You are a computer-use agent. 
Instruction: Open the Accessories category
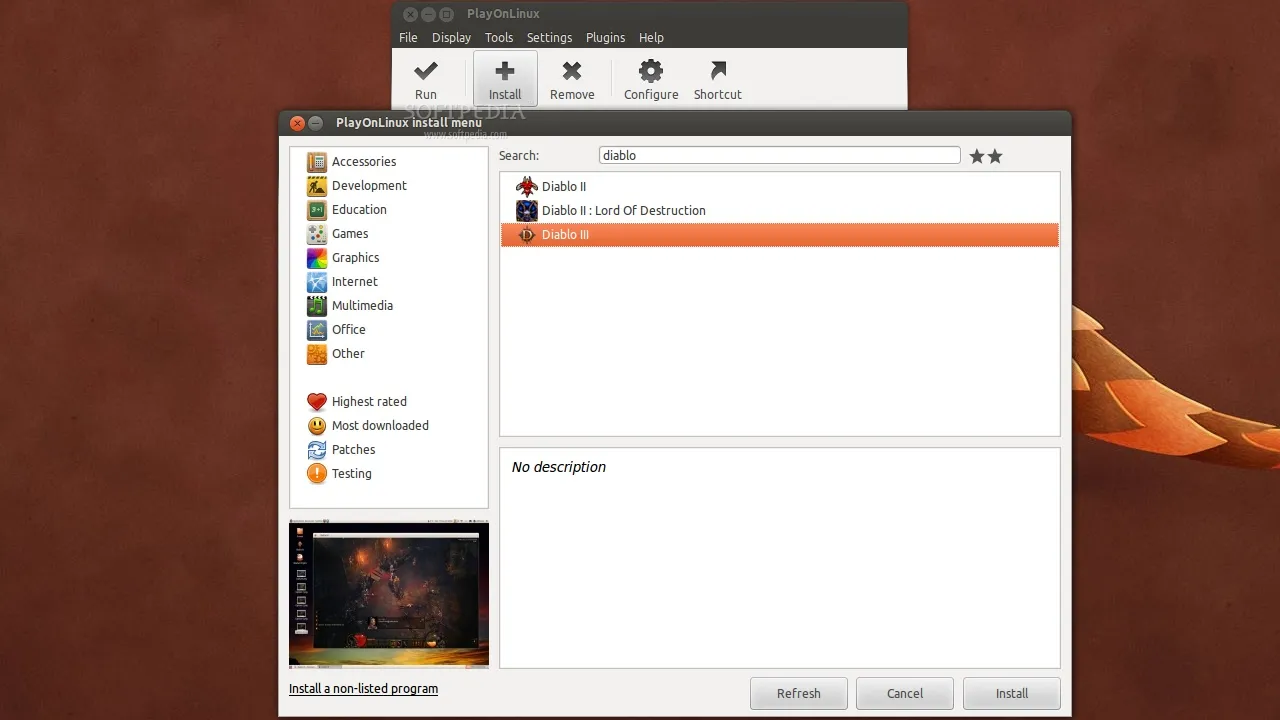pyautogui.click(x=363, y=162)
